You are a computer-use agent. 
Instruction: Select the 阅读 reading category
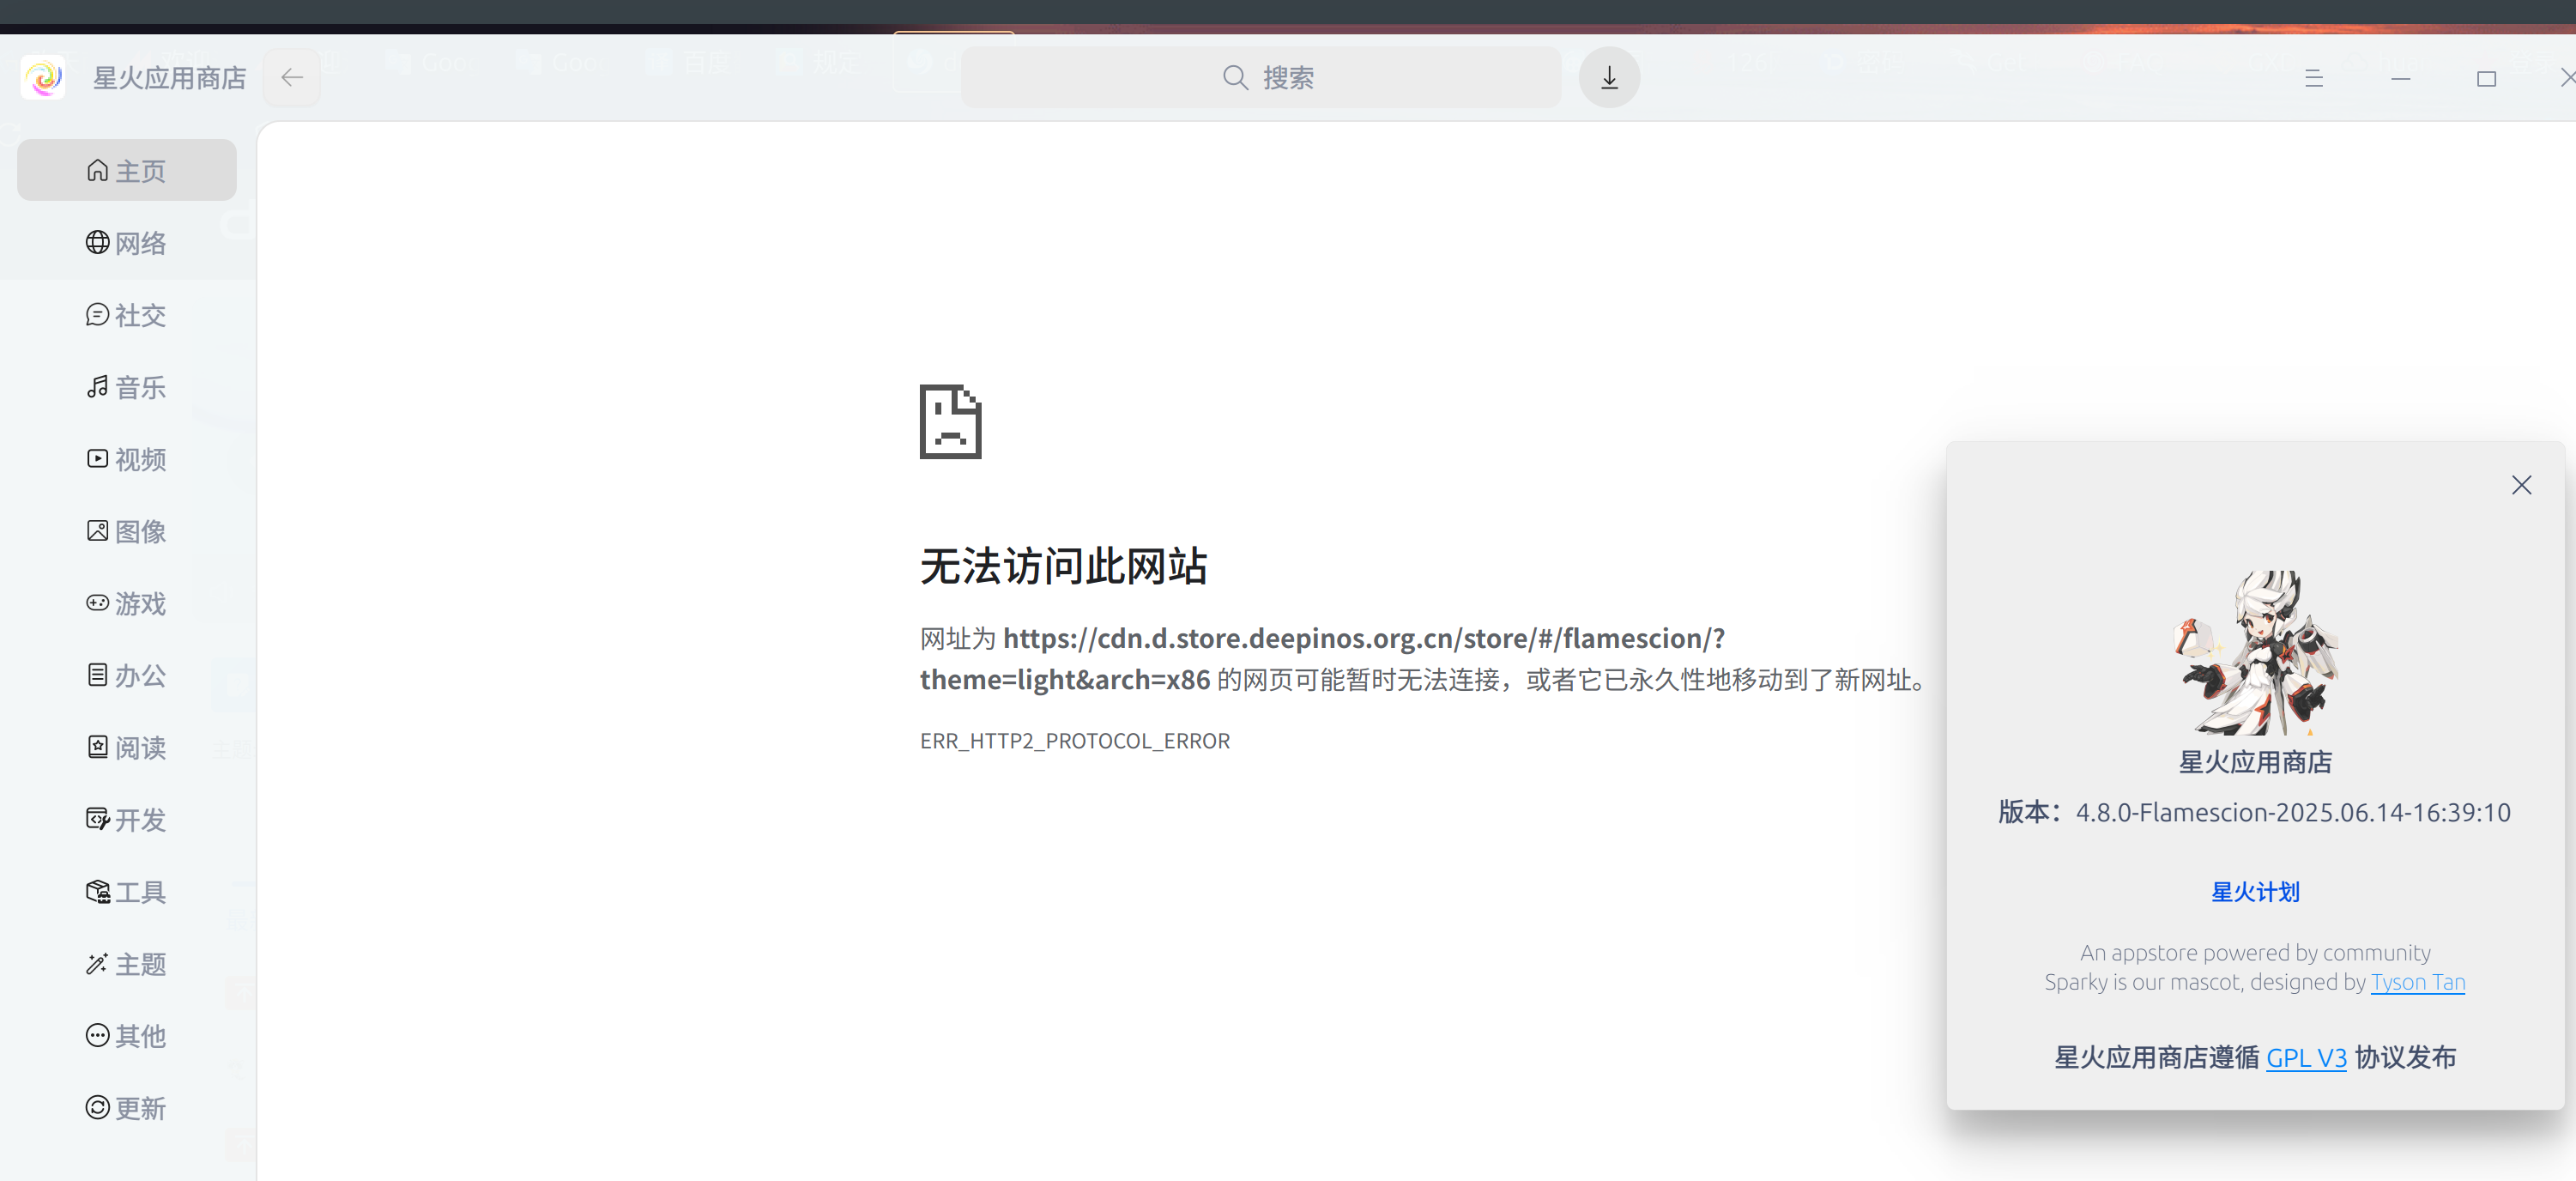[x=127, y=747]
